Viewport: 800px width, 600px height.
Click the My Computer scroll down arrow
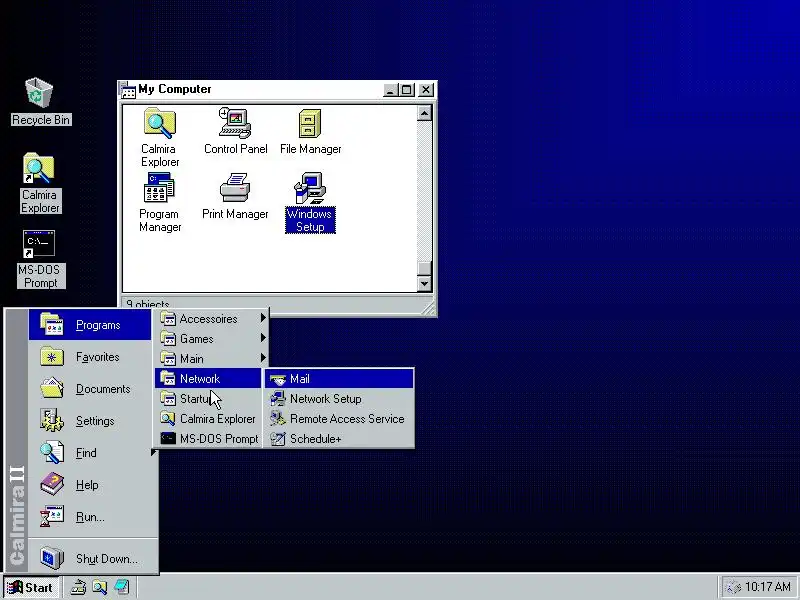424,284
